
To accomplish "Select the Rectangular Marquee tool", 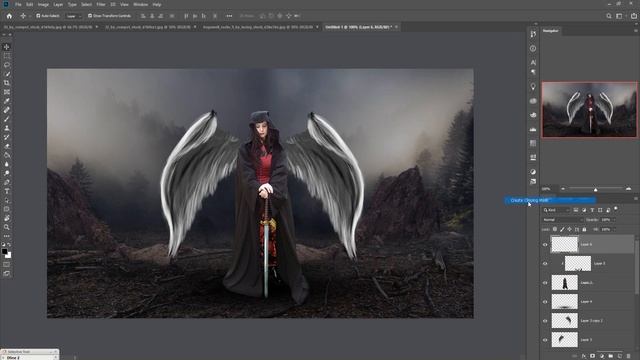I will [x=7, y=56].
